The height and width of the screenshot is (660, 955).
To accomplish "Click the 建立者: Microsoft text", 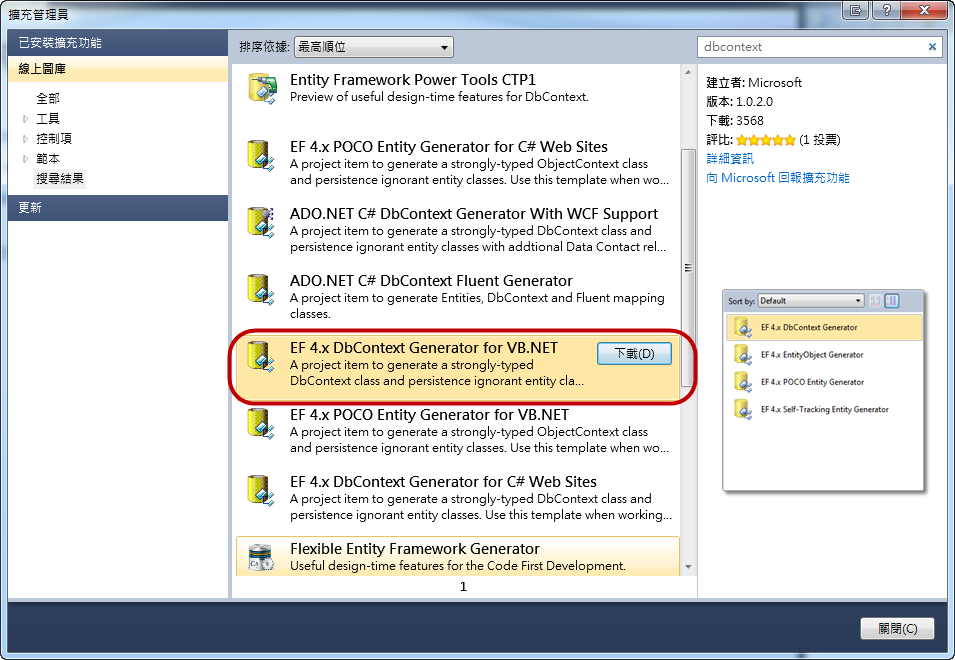I will point(754,83).
